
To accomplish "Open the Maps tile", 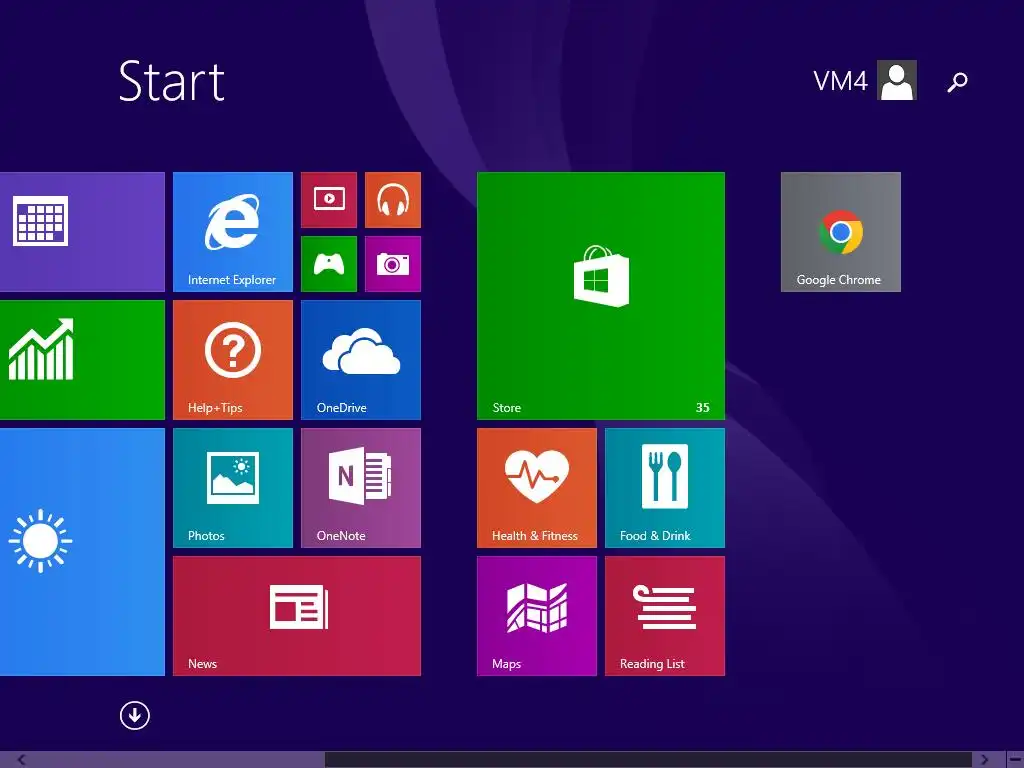I will tap(537, 616).
